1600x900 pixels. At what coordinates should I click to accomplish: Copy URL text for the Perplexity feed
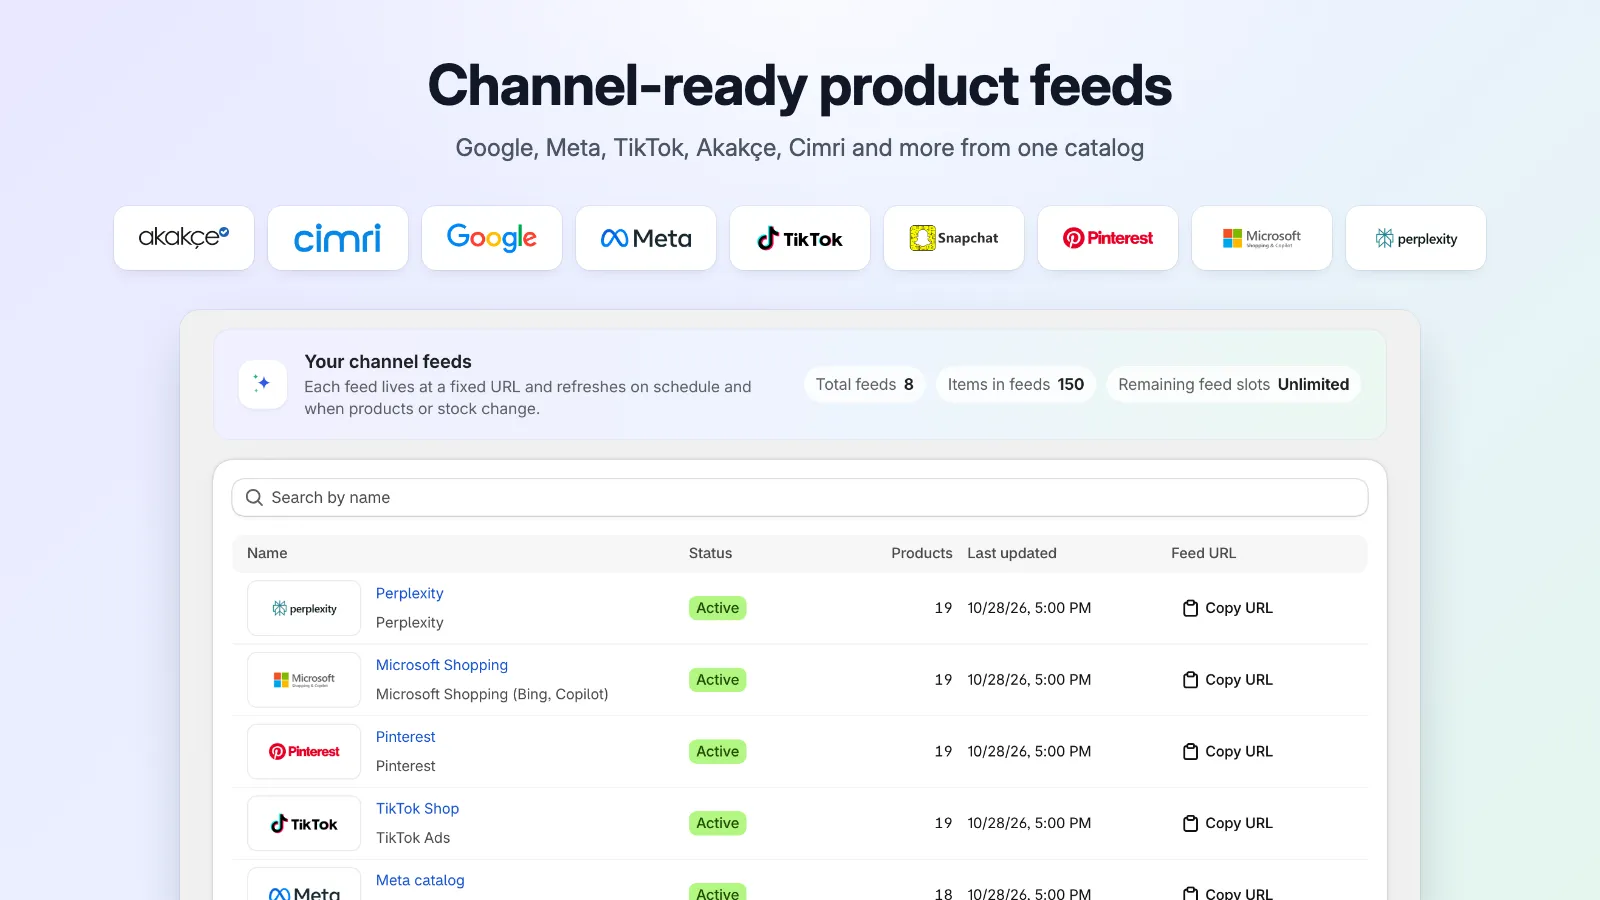tap(1239, 608)
